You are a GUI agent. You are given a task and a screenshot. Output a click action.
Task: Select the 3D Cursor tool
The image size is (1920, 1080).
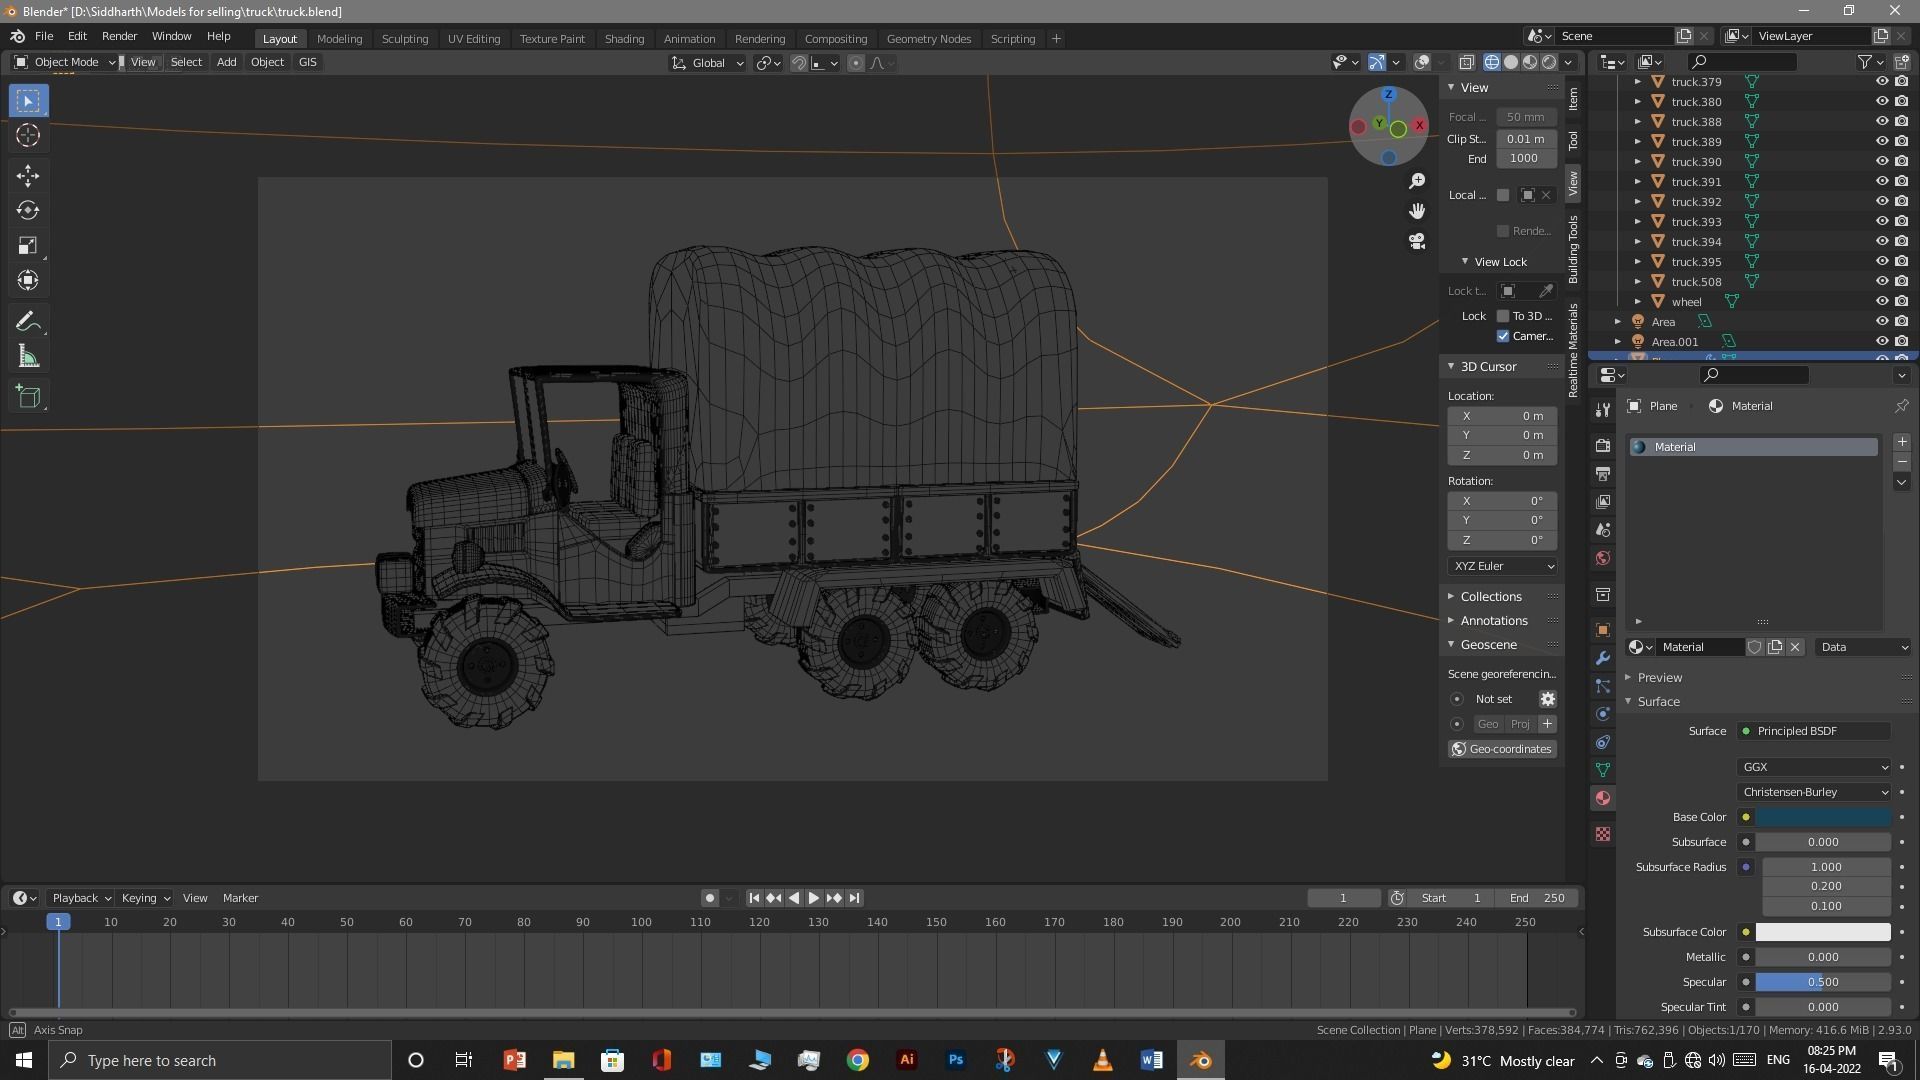pos(28,136)
